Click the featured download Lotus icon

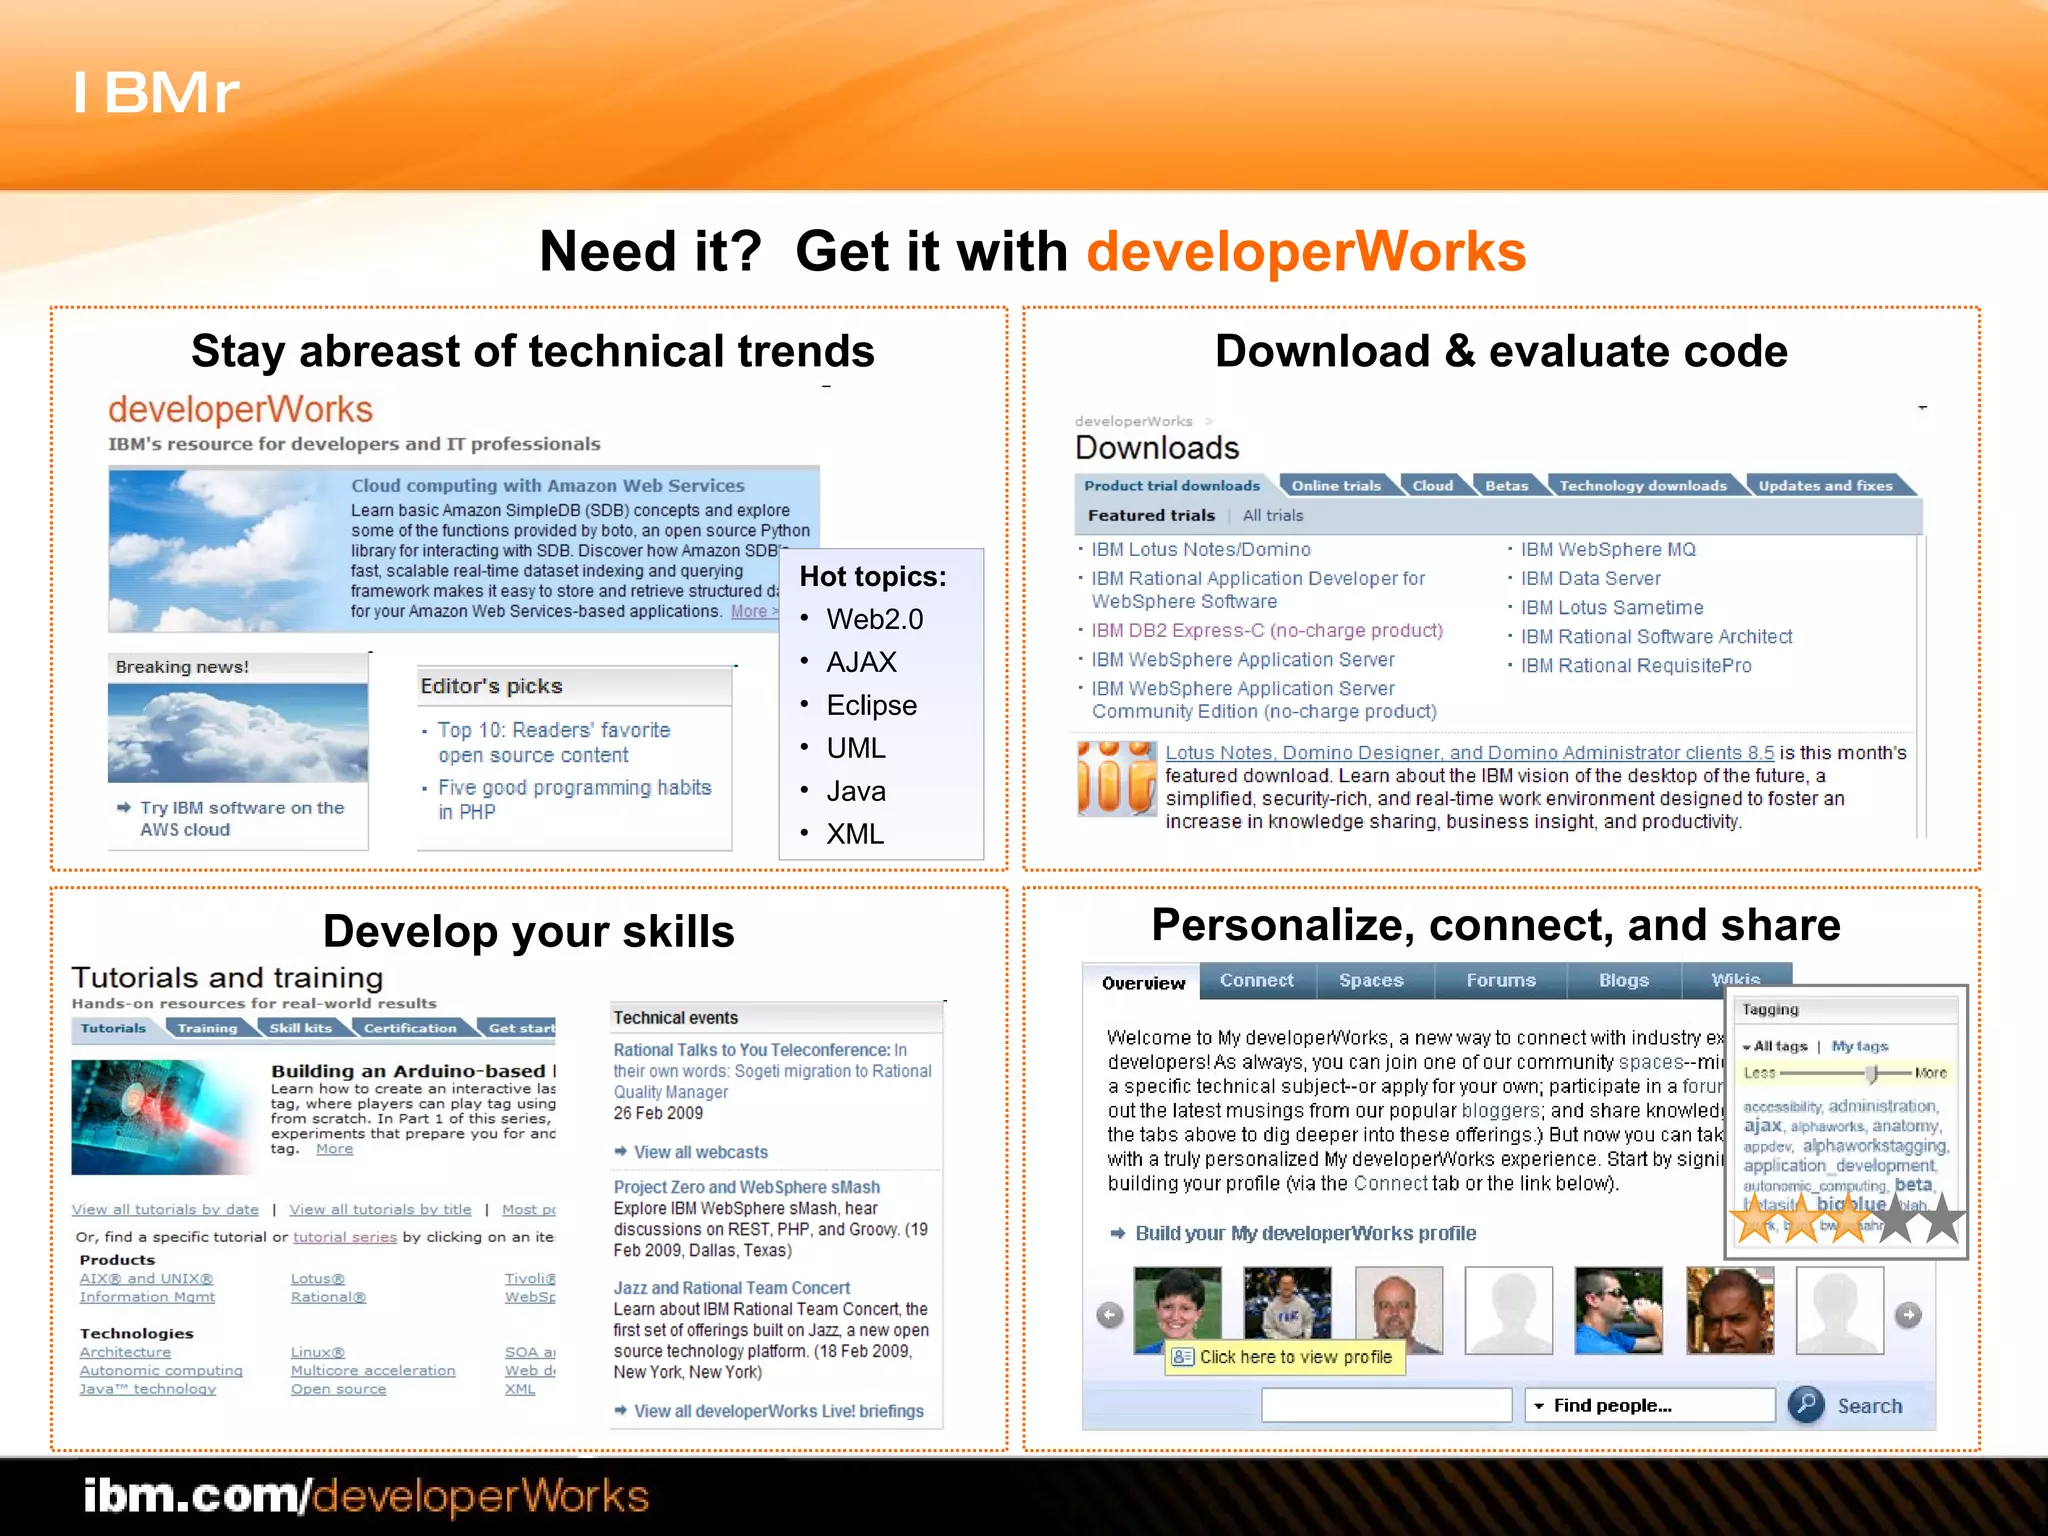tap(1116, 778)
